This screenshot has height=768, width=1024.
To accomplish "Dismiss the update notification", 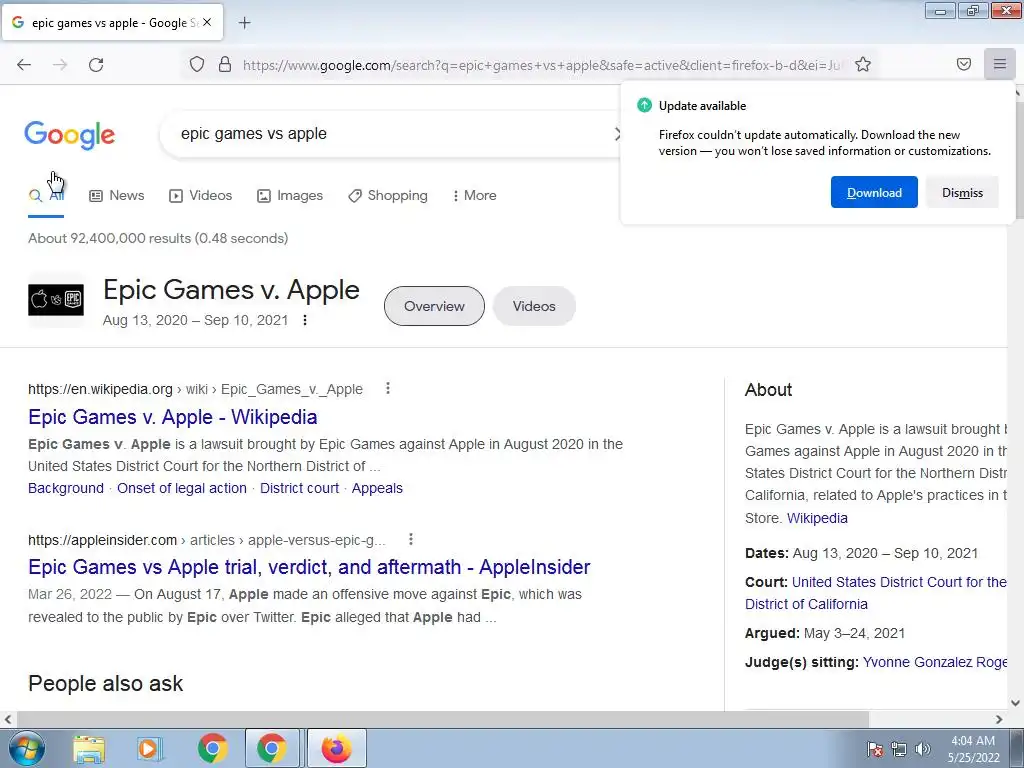I will tap(962, 192).
